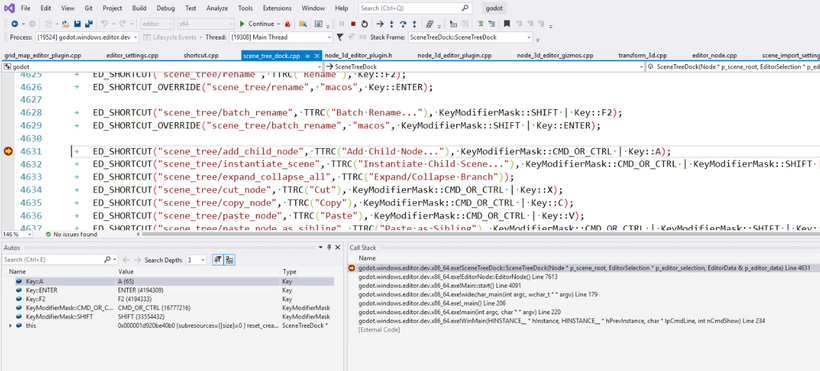The width and height of the screenshot is (820, 371).
Task: Click the Hot Reload flame icon
Action: pos(288,24)
